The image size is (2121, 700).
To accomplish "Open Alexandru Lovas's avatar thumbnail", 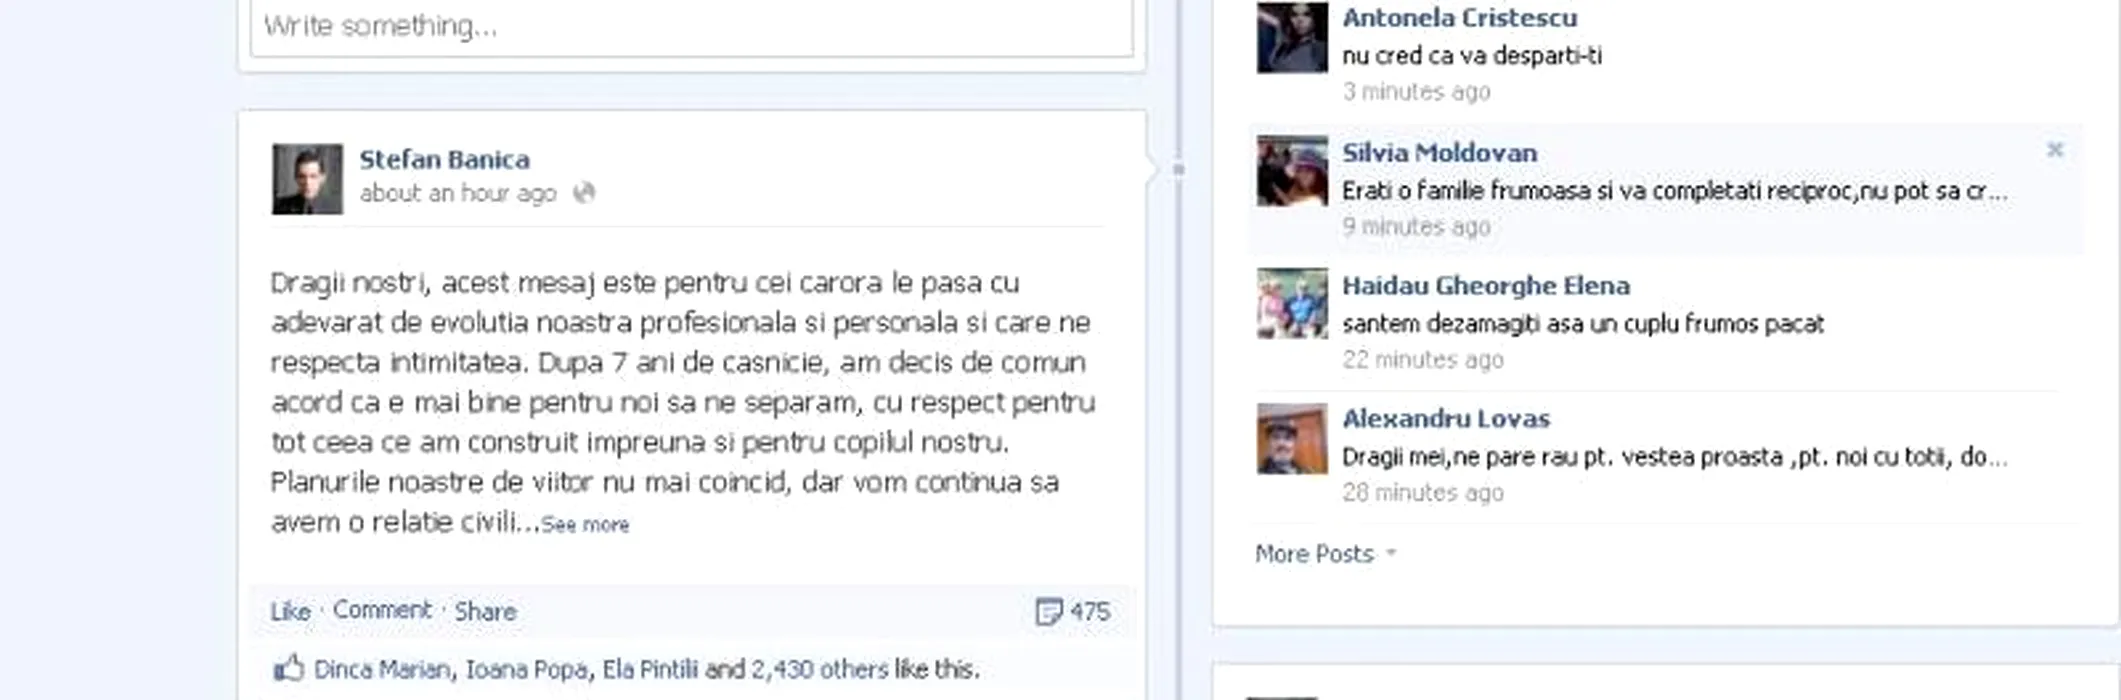I will coord(1292,438).
